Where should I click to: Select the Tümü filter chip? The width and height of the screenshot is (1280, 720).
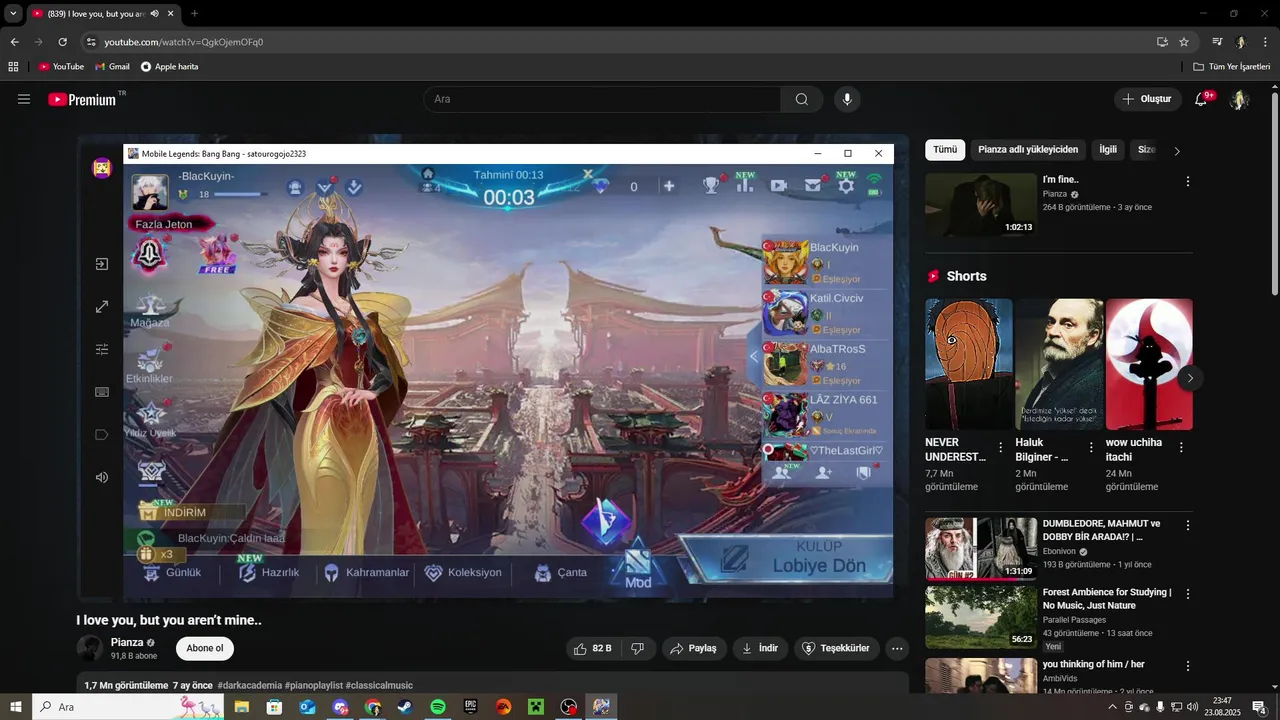pyautogui.click(x=945, y=150)
